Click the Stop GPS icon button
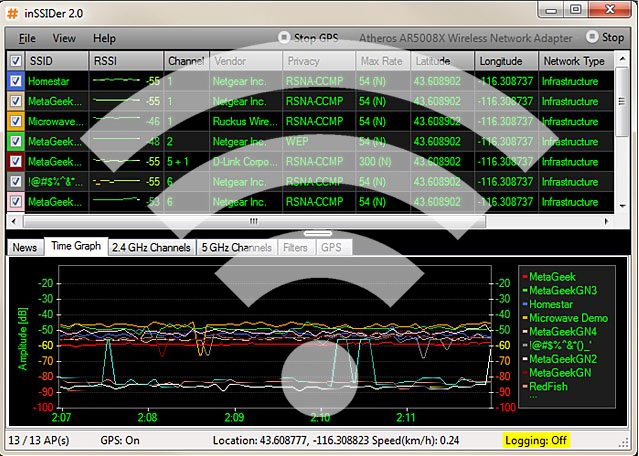 pyautogui.click(x=284, y=38)
